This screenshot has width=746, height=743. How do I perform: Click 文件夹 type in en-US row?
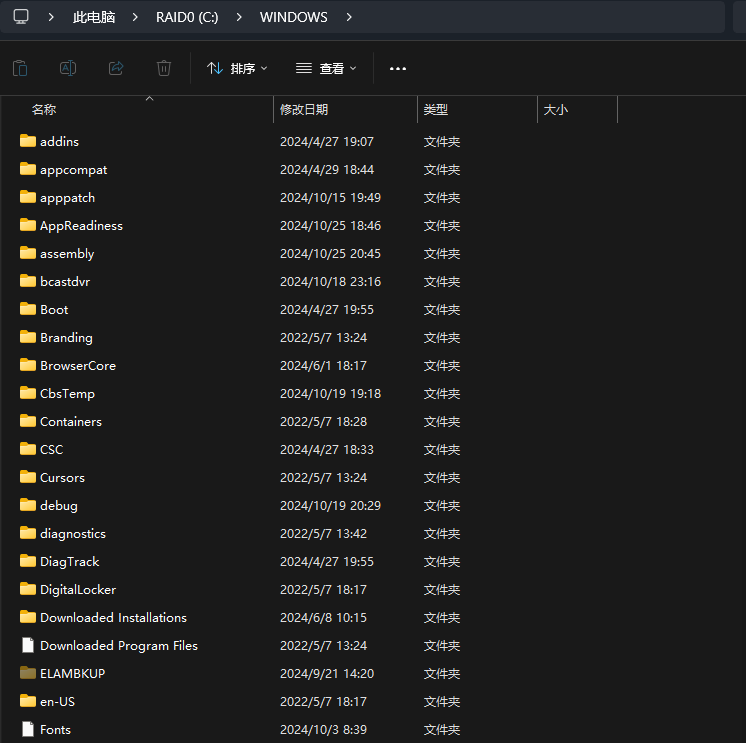[442, 702]
